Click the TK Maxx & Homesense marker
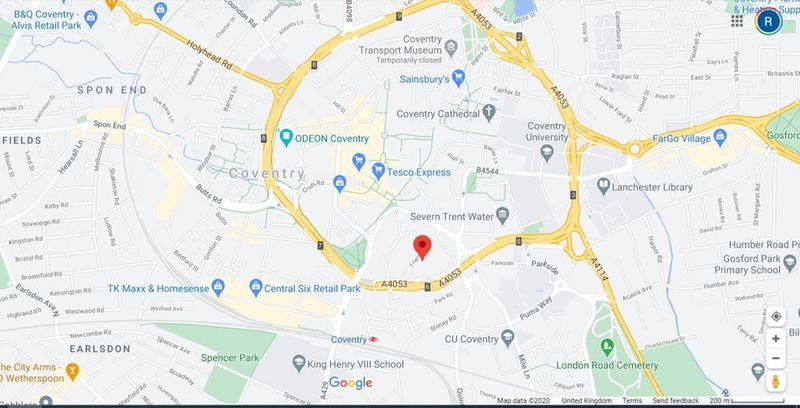800x408 pixels. coord(218,288)
